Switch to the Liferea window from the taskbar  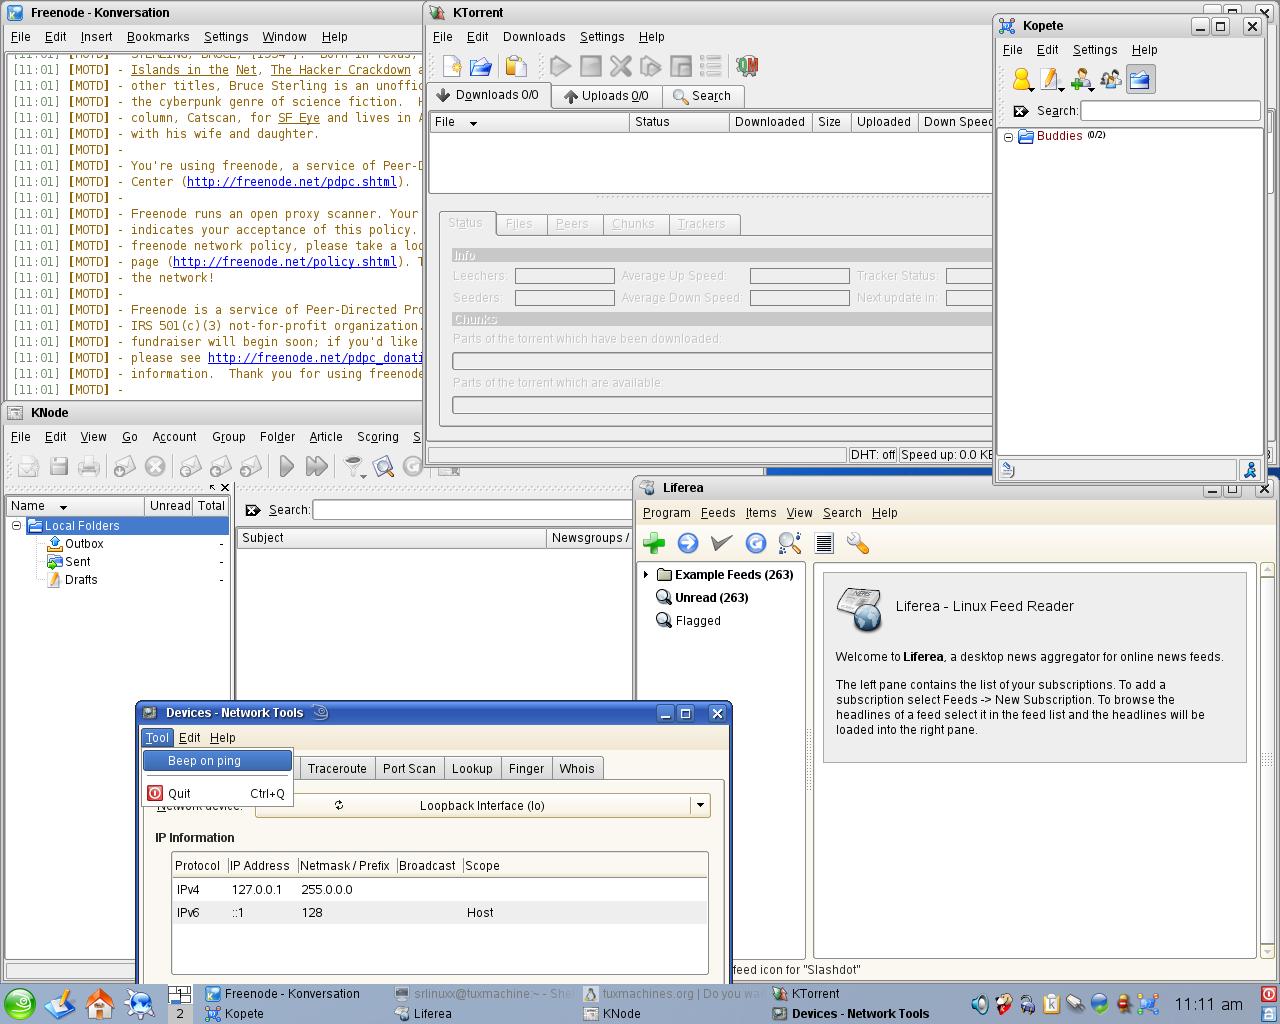click(423, 1013)
